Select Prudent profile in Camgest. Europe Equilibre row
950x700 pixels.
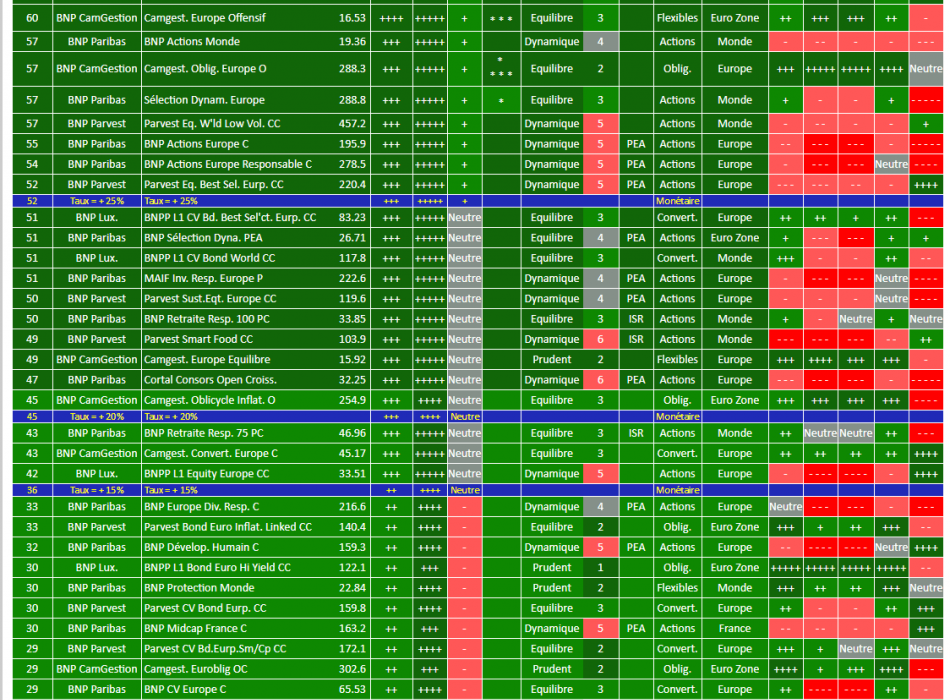(x=552, y=360)
